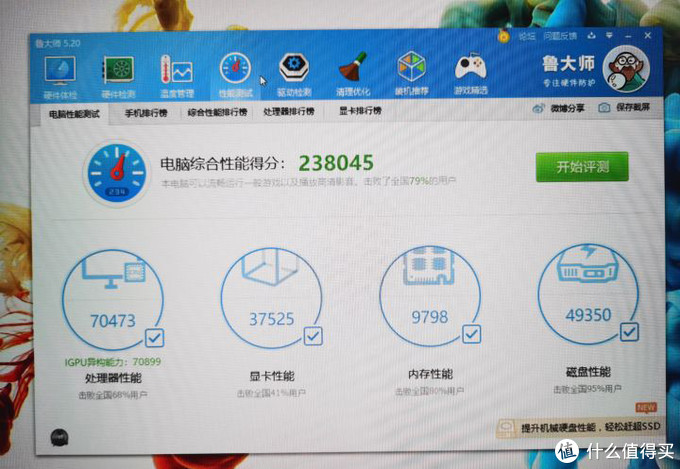Minimize the 鲁大师 window
680x469 pixels.
(628, 36)
